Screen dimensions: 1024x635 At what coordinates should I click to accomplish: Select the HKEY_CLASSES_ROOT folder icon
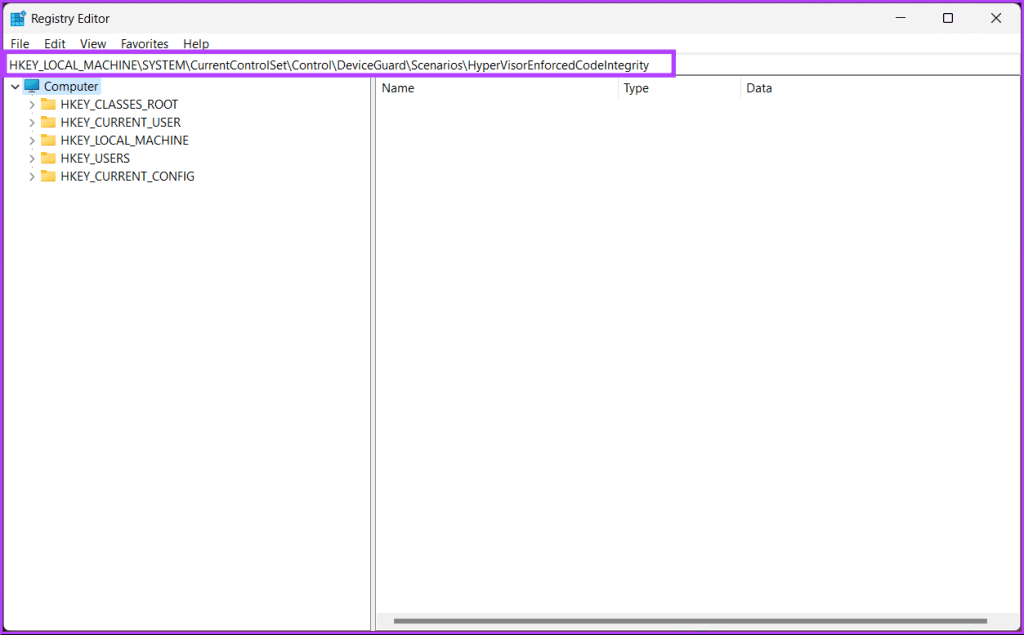49,104
